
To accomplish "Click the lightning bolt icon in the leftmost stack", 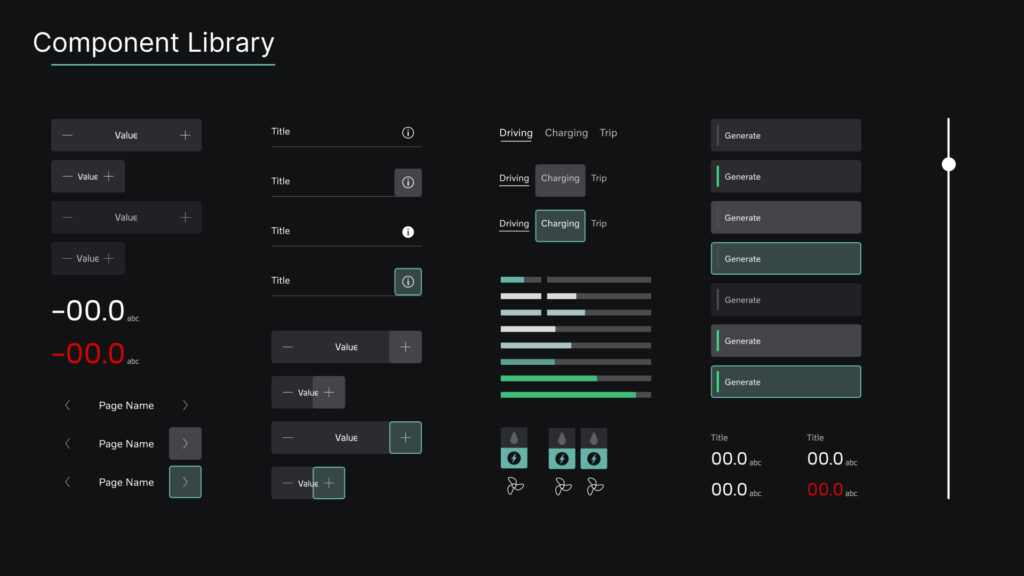I will [x=514, y=458].
